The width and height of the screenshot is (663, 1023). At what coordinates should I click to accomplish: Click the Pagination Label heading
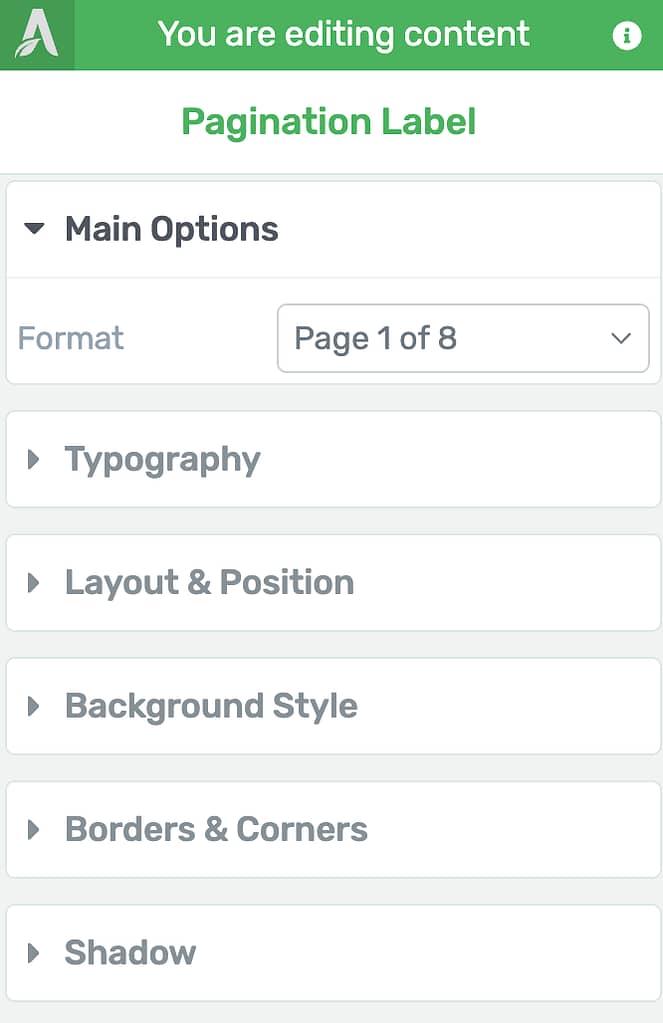(x=329, y=122)
